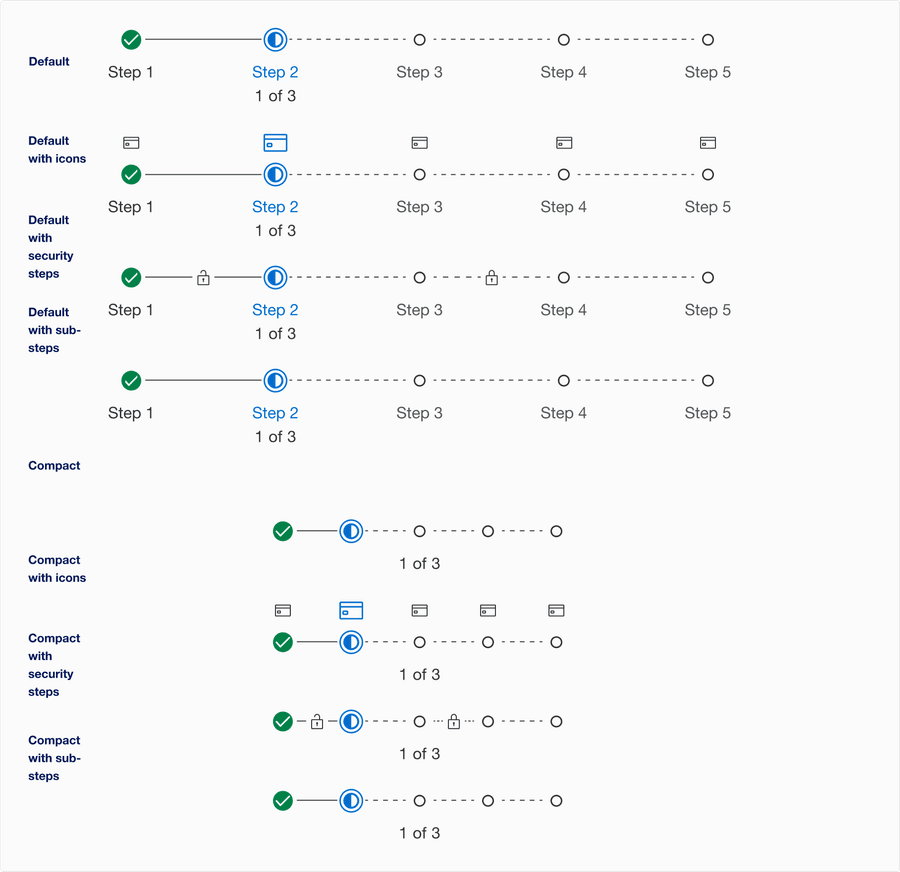
Task: Click the card icon above Step 5
Action: [x=707, y=142]
